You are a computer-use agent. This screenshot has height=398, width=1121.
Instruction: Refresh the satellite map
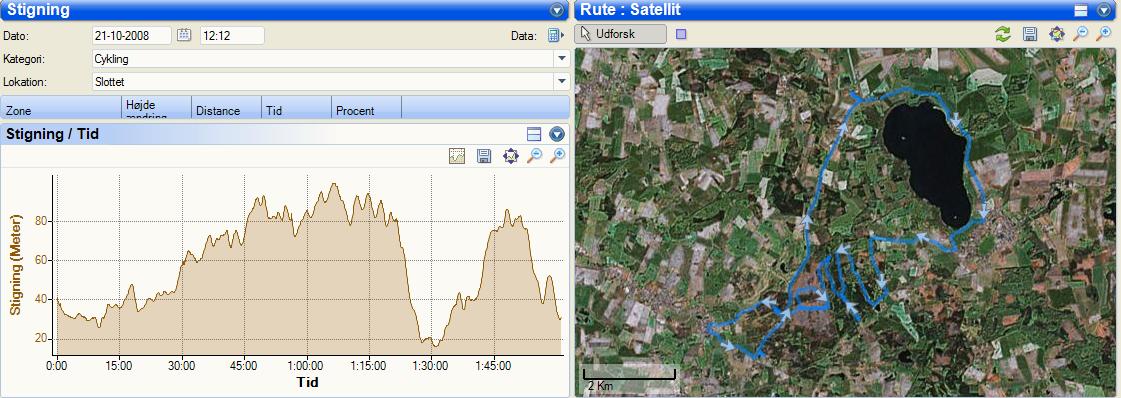click(1004, 34)
